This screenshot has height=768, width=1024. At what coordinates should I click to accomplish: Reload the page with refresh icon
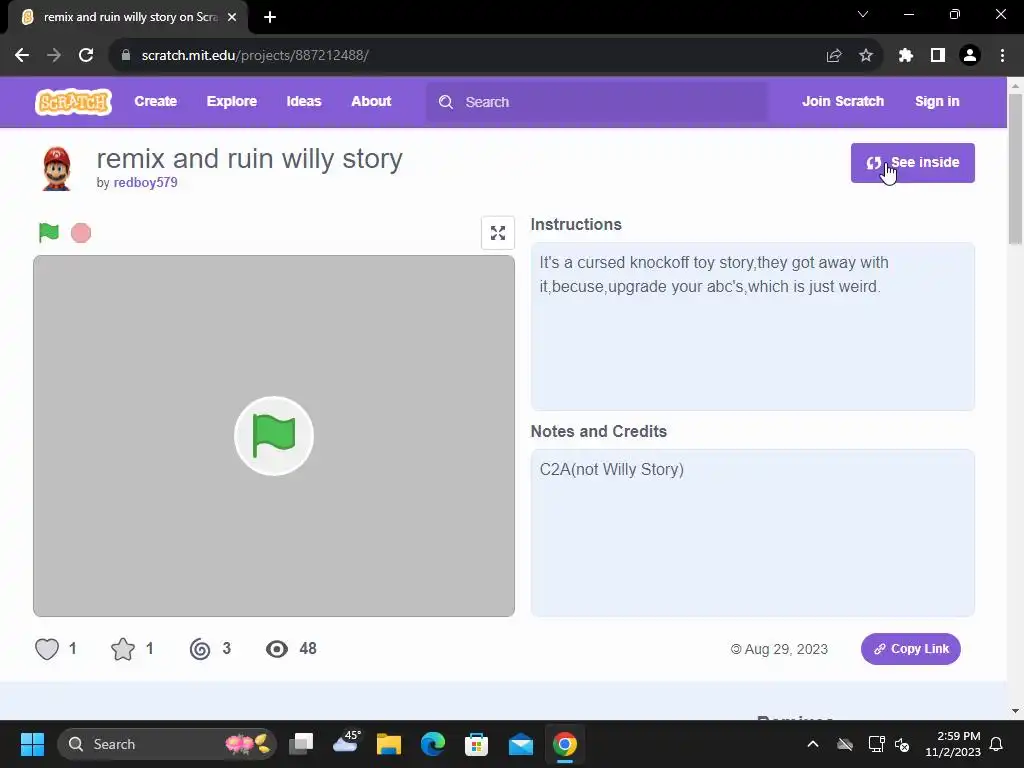tap(86, 56)
